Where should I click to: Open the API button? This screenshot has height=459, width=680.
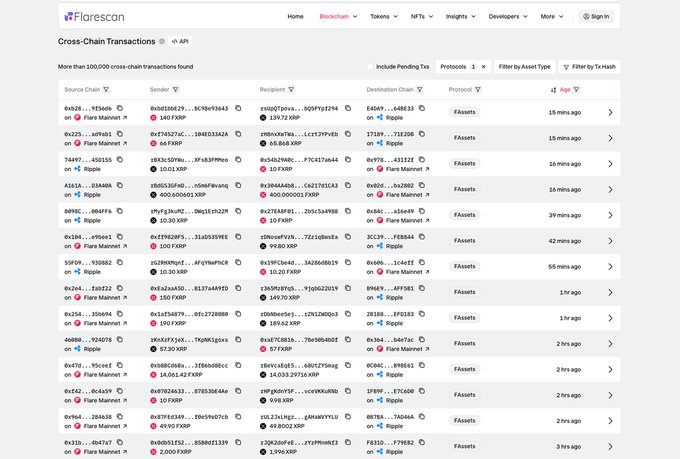(x=180, y=41)
